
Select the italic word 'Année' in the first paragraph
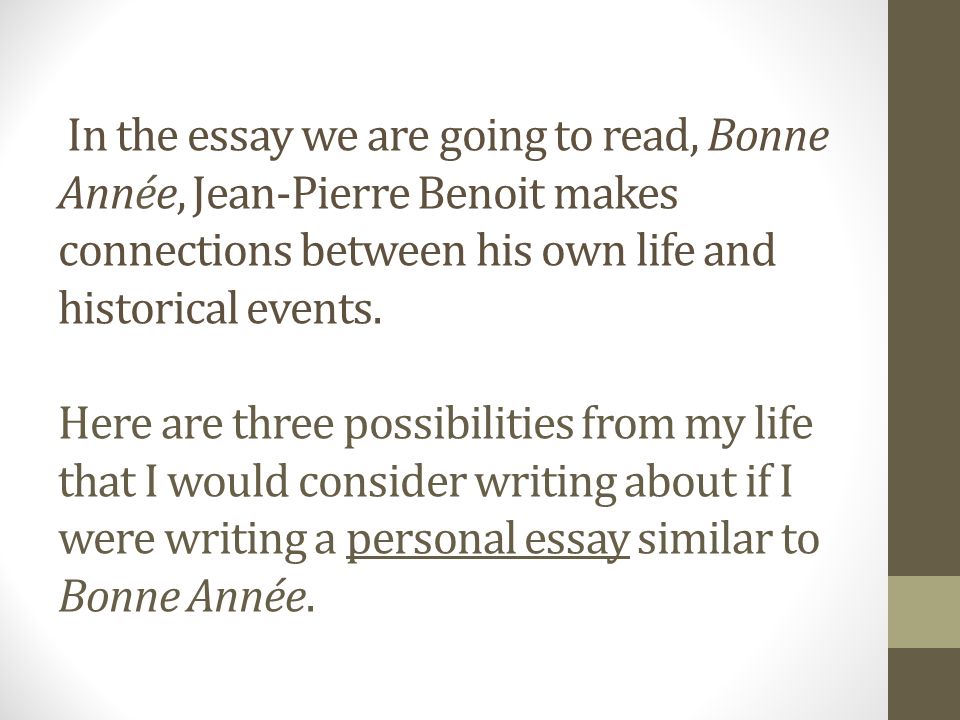pyautogui.click(x=118, y=192)
